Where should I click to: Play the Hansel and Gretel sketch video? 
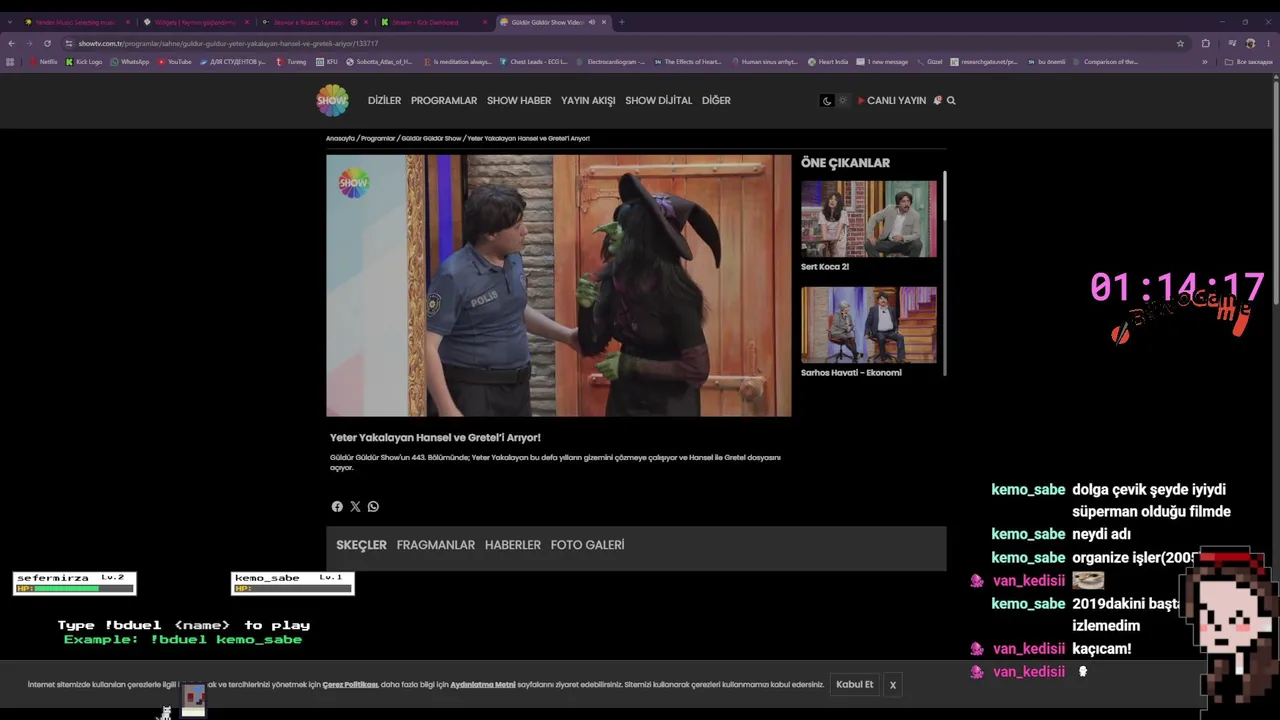558,285
